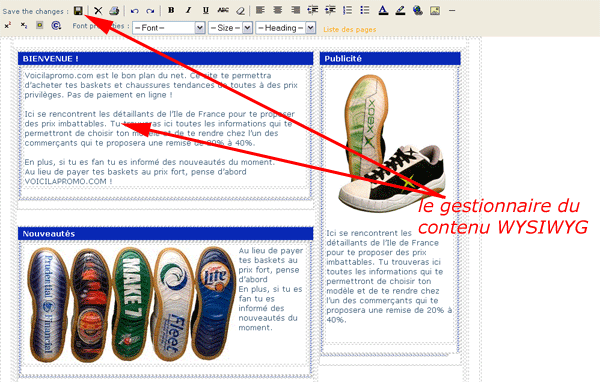Screen dimensions: 600x382
Task: Select the BIENVENUE ! section header
Action: [x=165, y=59]
